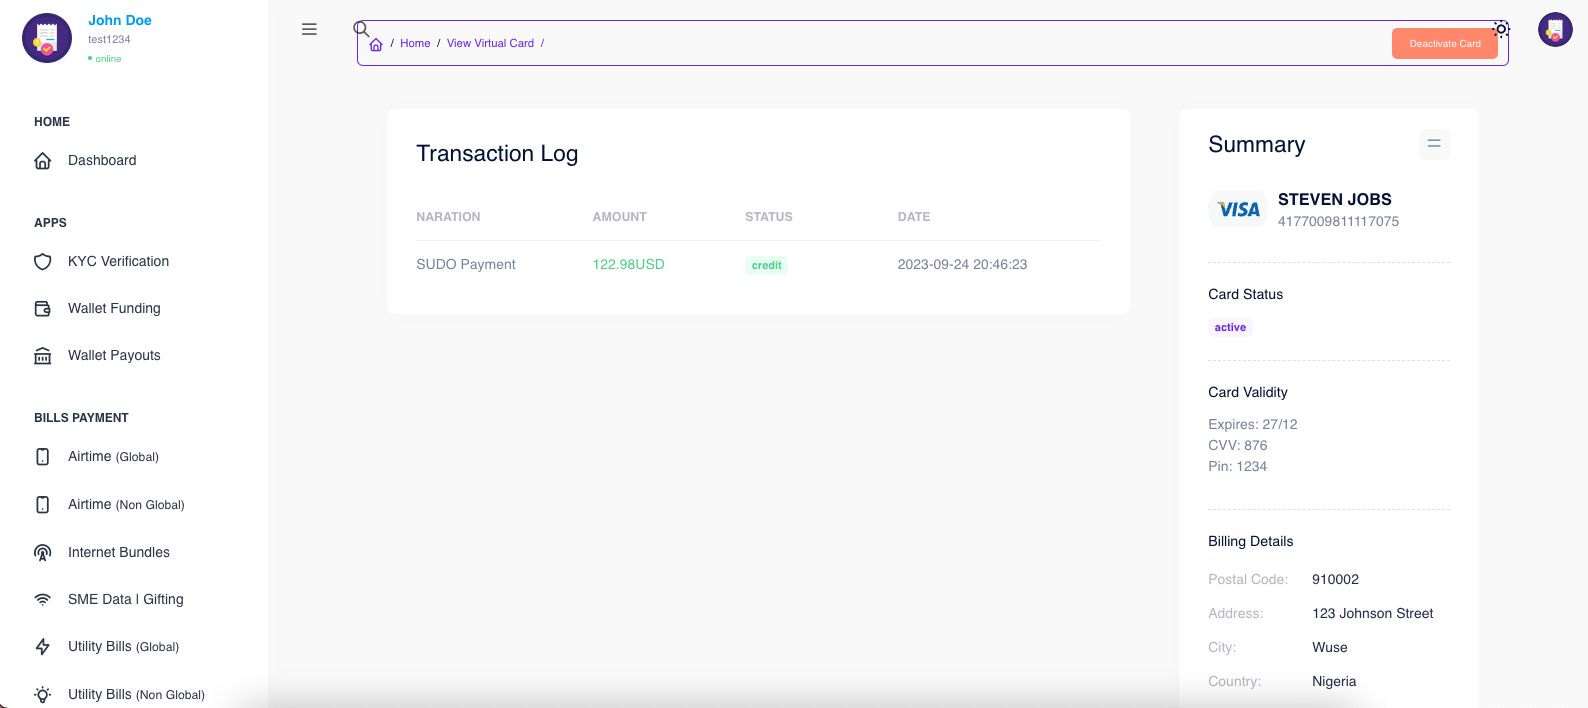Image resolution: width=1588 pixels, height=708 pixels.
Task: Click the online status indicator
Action: [105, 59]
